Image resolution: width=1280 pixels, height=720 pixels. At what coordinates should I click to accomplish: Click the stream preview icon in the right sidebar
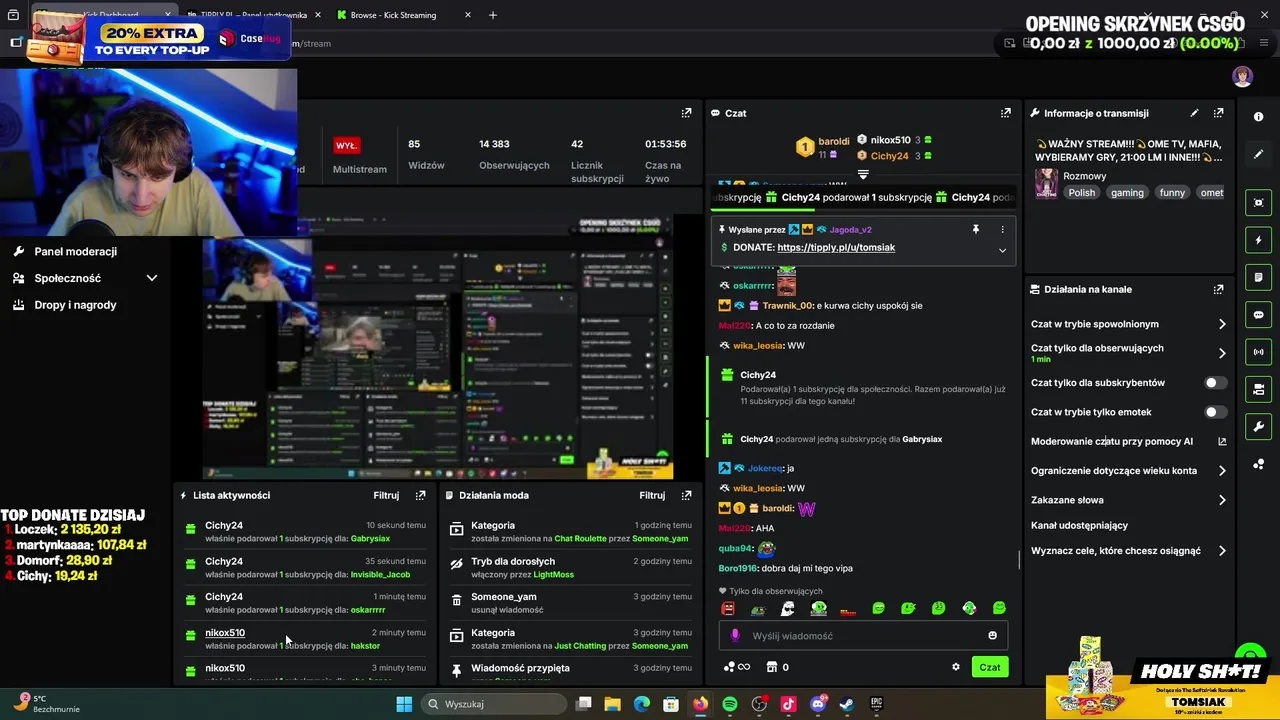pos(1258,203)
